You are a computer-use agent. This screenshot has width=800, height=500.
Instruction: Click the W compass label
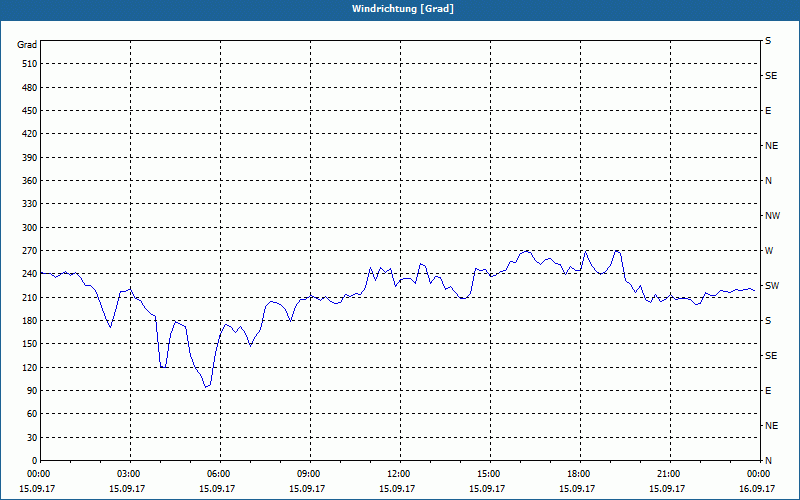[x=769, y=251]
